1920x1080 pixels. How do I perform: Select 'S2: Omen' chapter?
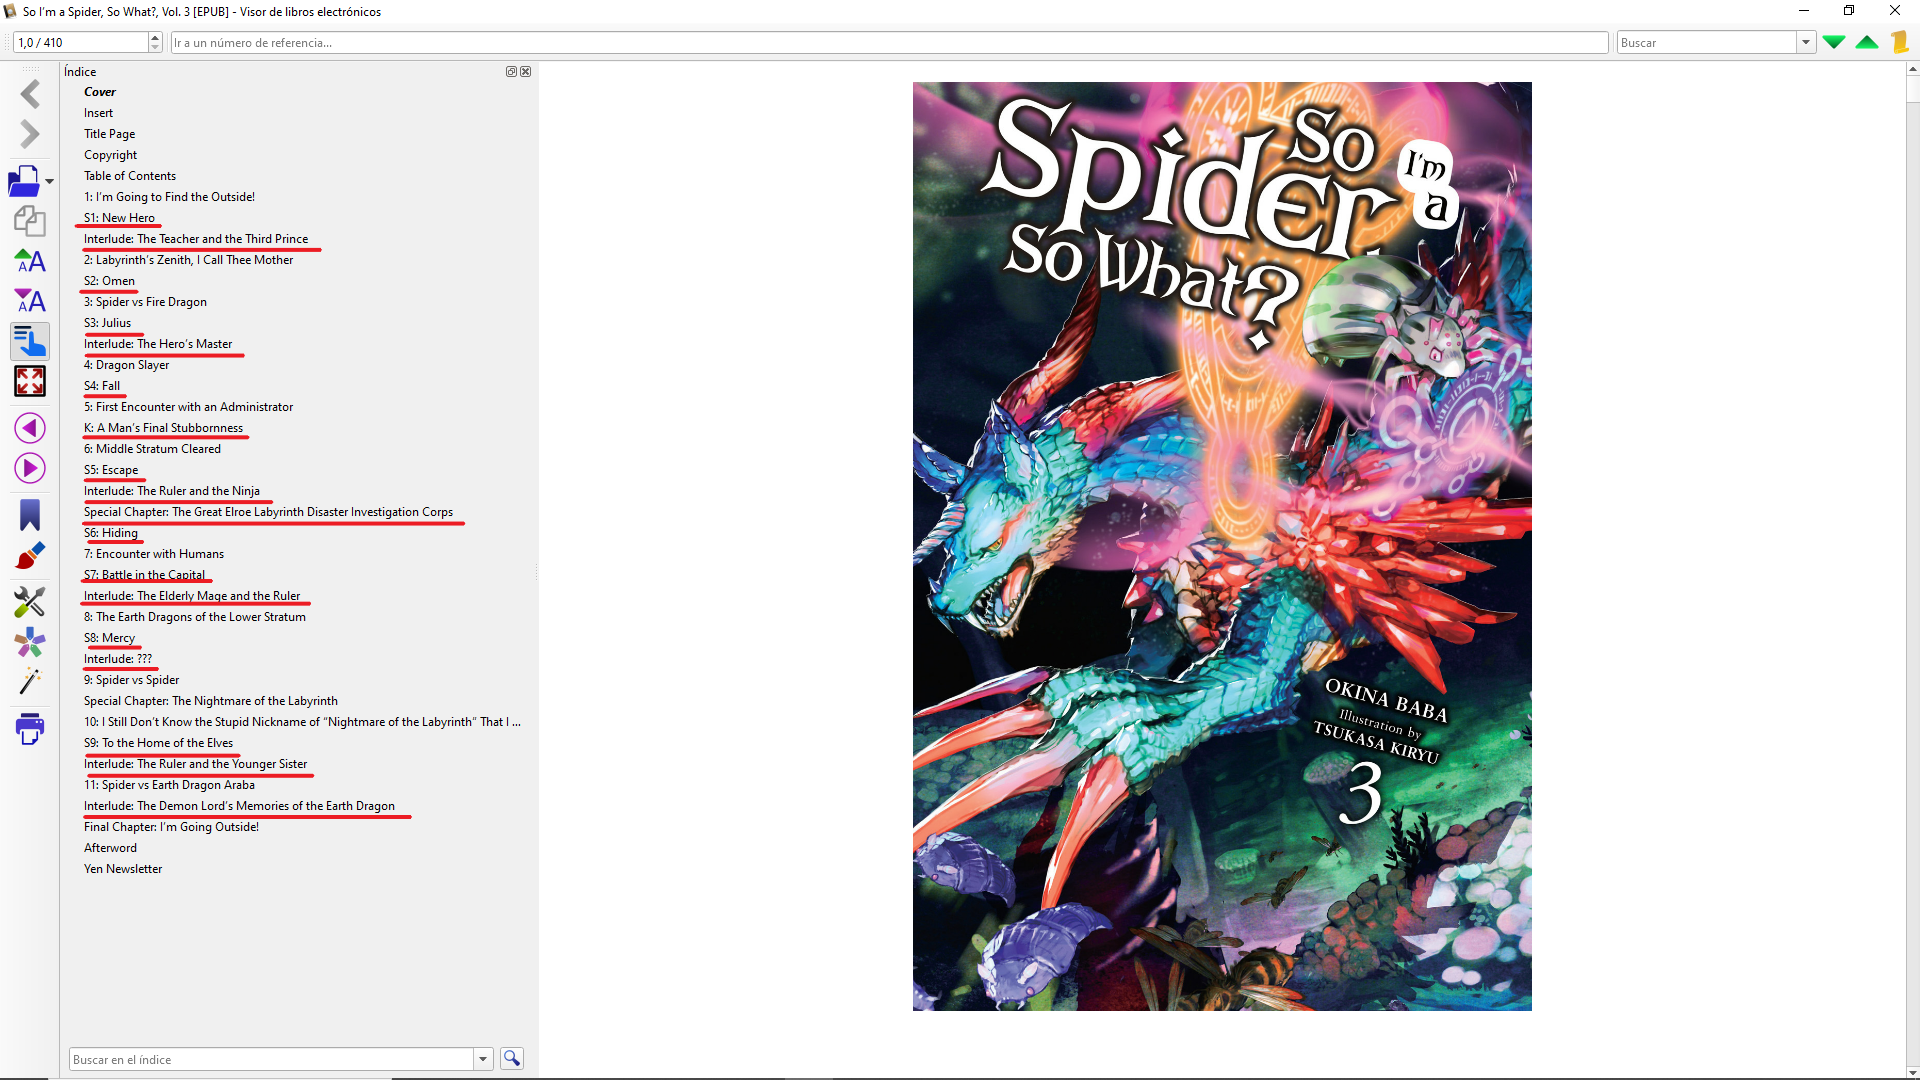(x=109, y=281)
